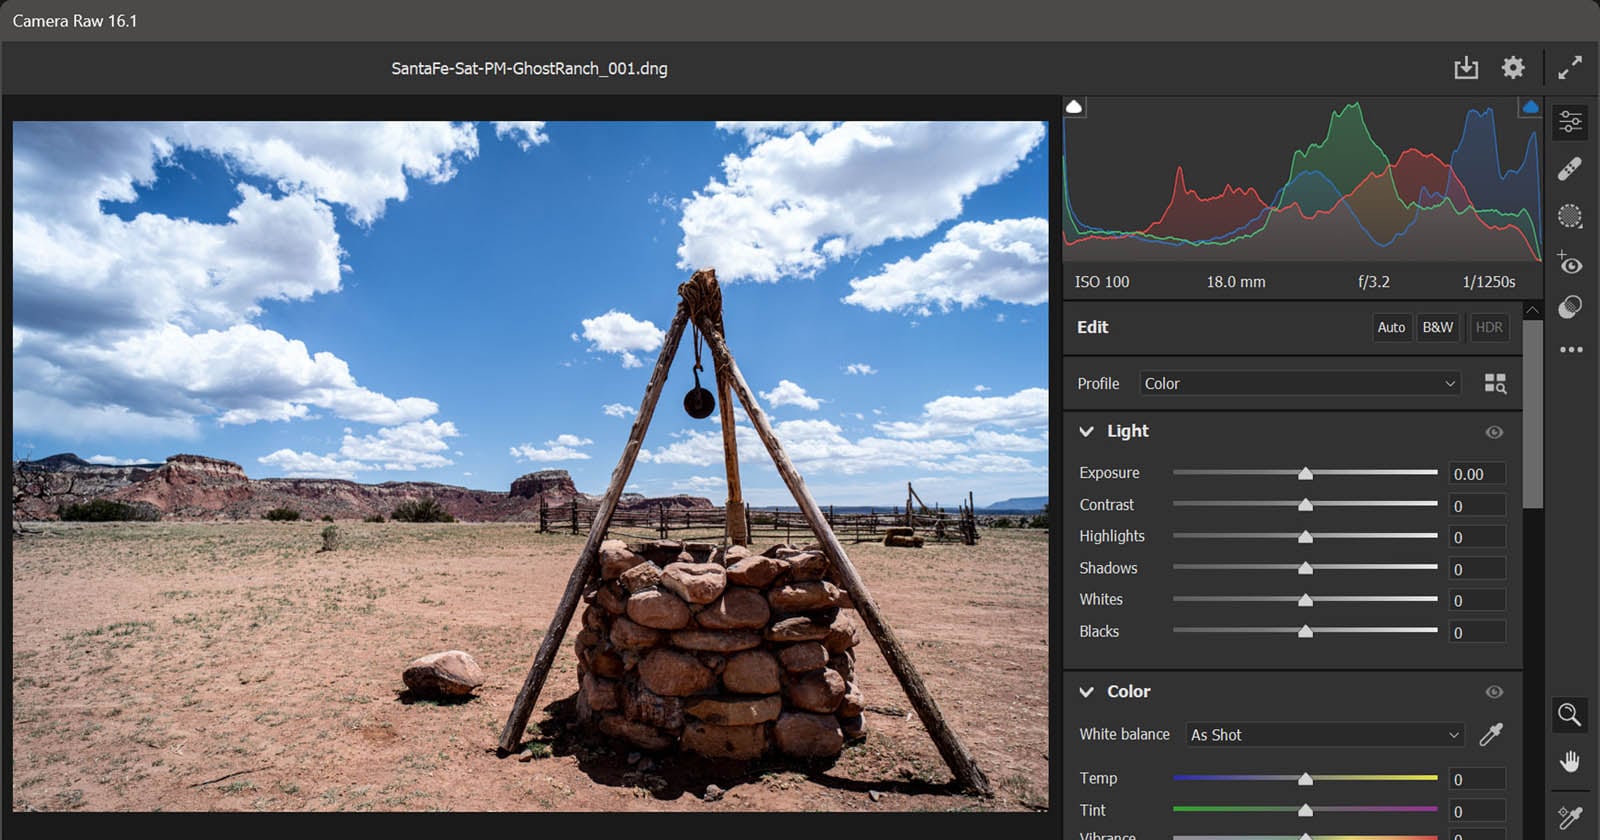Click the Auto button
Viewport: 1600px width, 840px height.
1391,328
